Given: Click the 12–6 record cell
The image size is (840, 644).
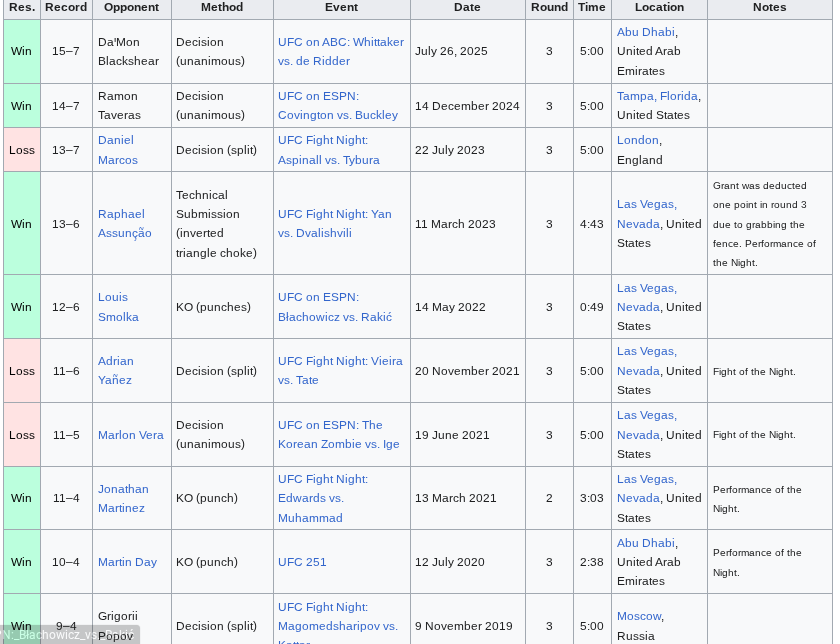Looking at the screenshot, I should point(66,307).
